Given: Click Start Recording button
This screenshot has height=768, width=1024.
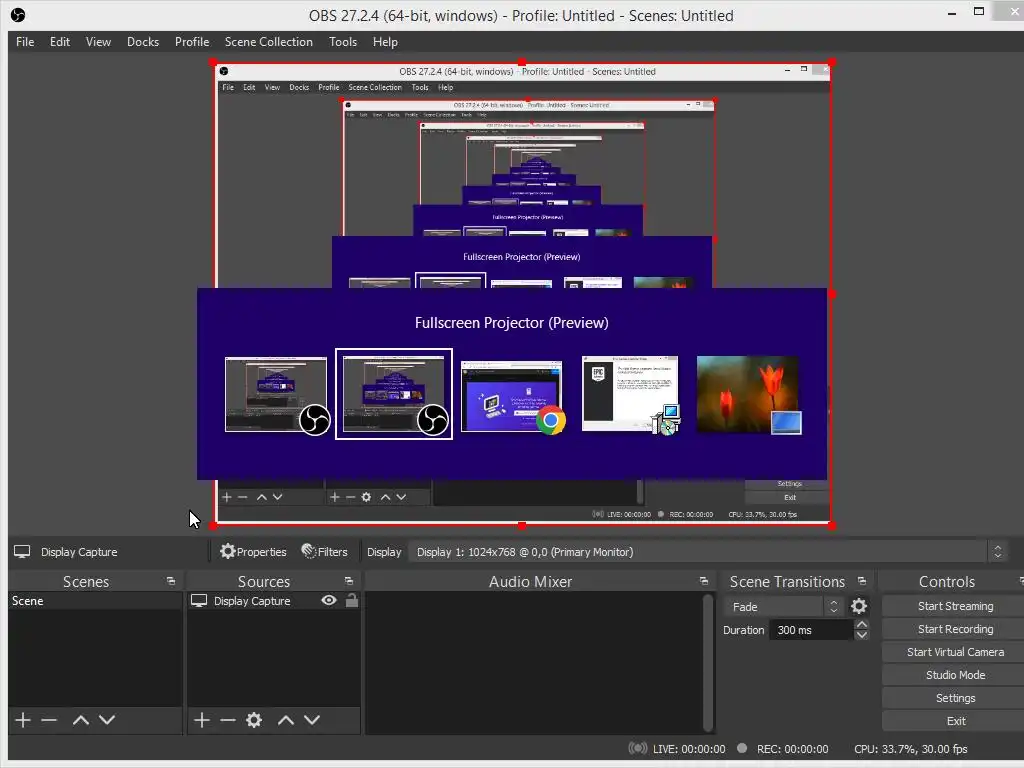Looking at the screenshot, I should click(x=955, y=629).
